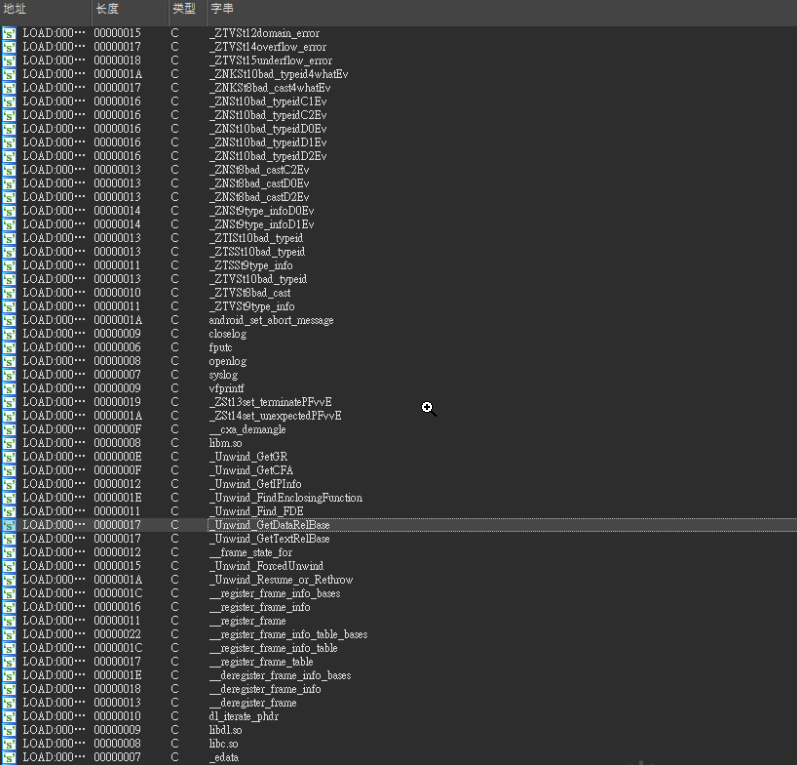The height and width of the screenshot is (765, 797).
Task: Click the string icon next to dl_iterate_phdr
Action: point(9,716)
